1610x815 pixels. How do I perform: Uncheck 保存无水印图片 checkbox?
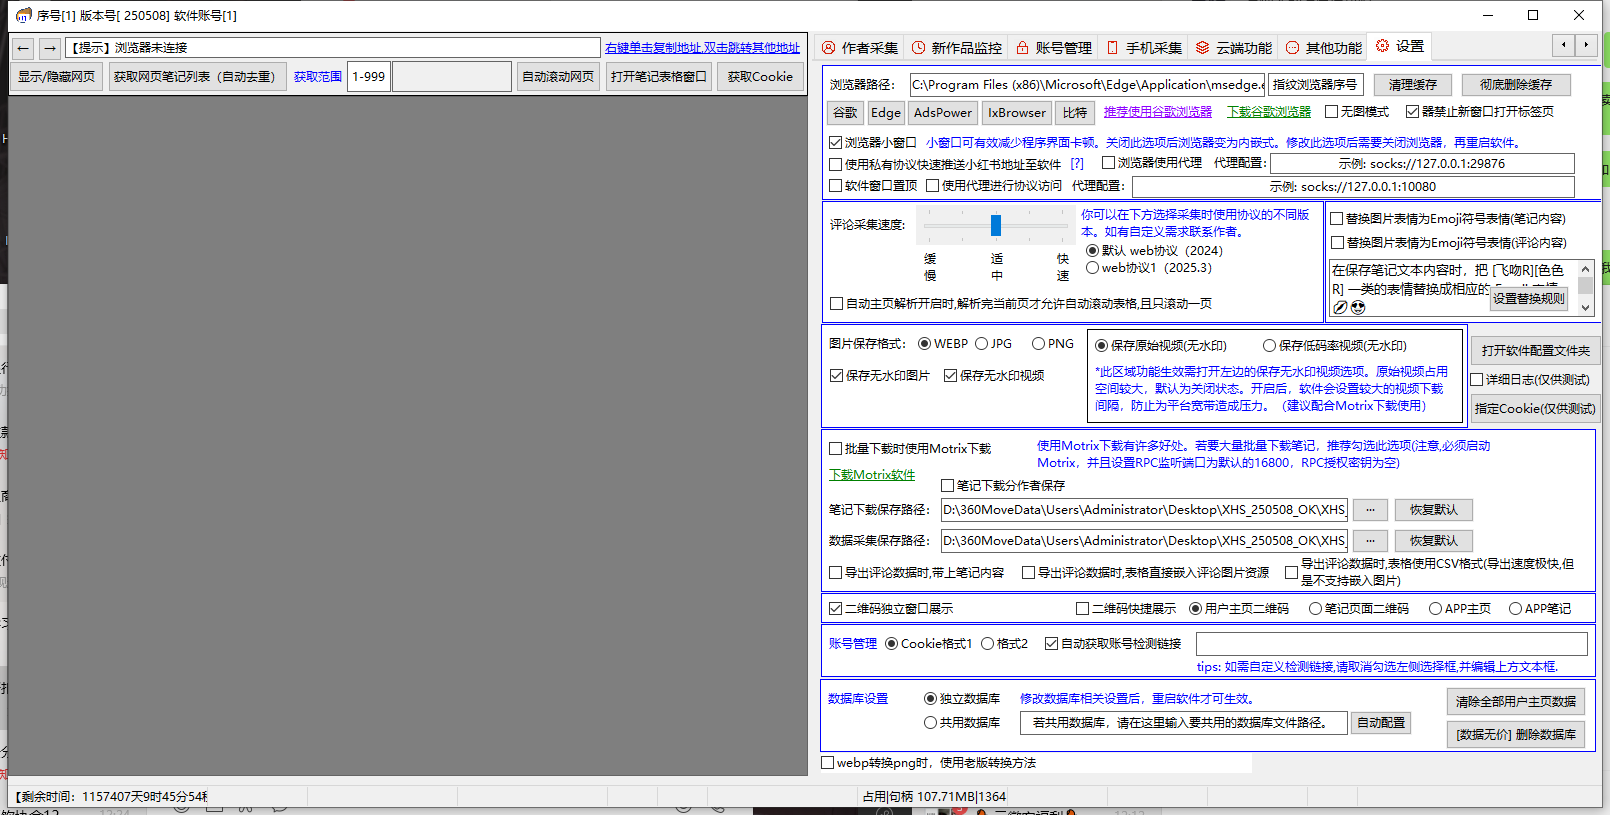837,376
